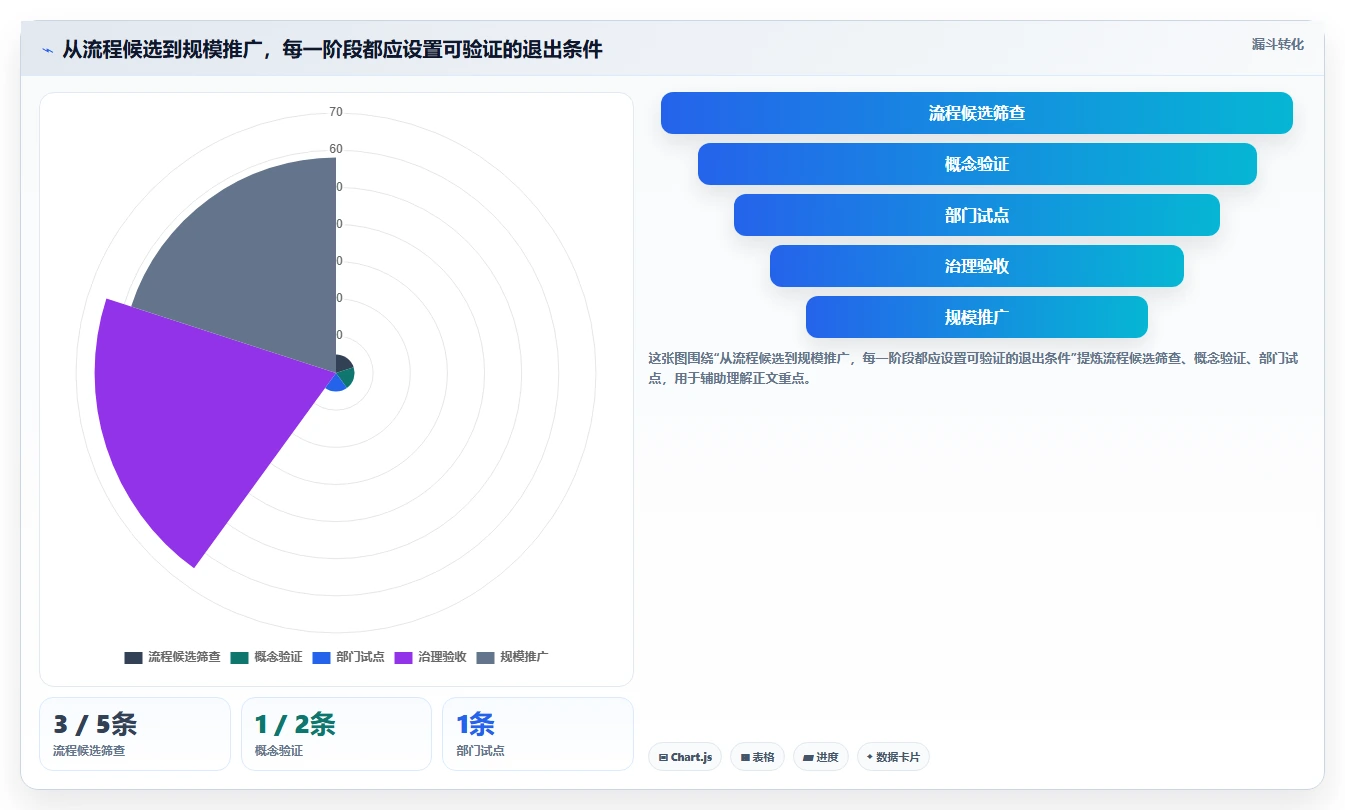The image size is (1345, 810).
Task: Click the 数据卡片 tag icon
Action: (870, 758)
